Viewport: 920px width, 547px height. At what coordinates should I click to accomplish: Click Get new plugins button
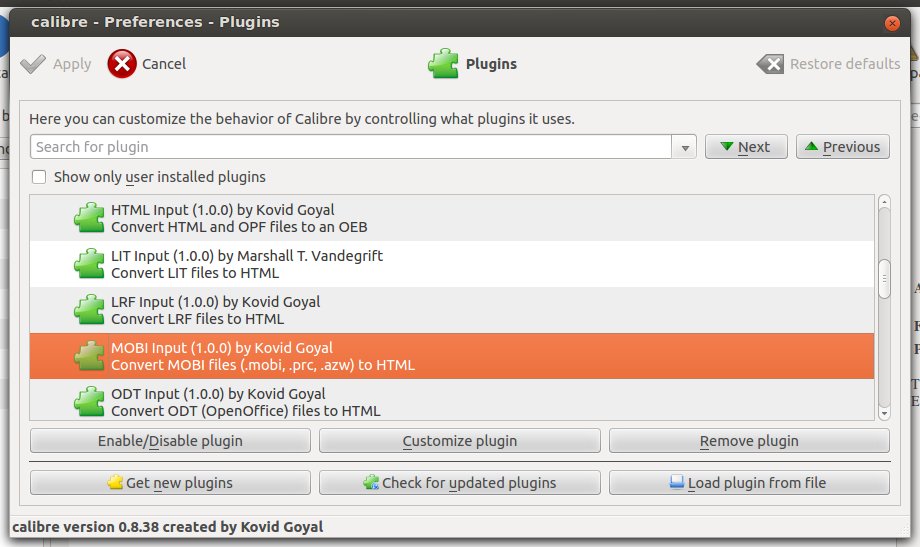(x=169, y=483)
